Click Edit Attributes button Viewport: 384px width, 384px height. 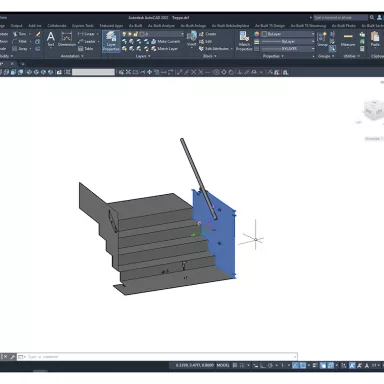tap(215, 49)
